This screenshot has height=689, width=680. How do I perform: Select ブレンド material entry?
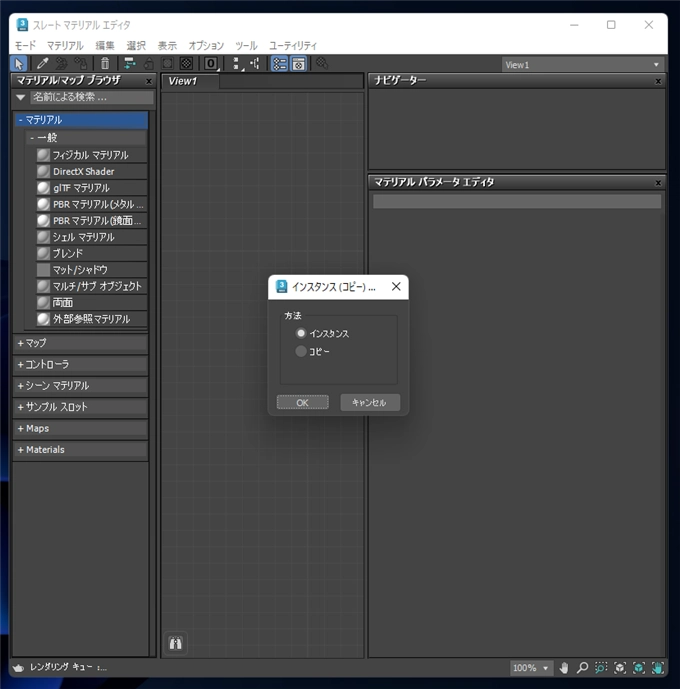[91, 254]
